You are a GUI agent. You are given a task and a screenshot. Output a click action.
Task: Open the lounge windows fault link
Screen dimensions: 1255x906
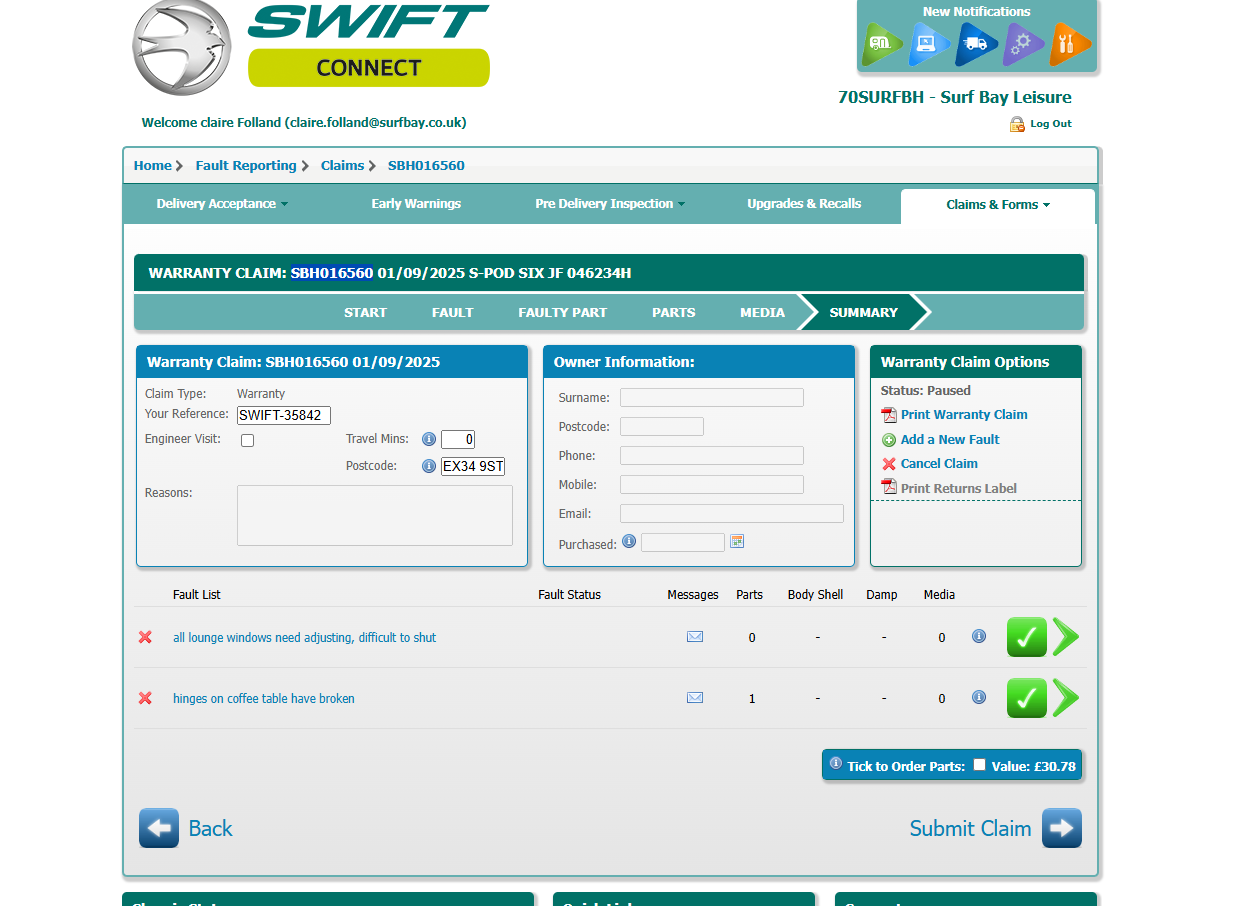pyautogui.click(x=305, y=638)
